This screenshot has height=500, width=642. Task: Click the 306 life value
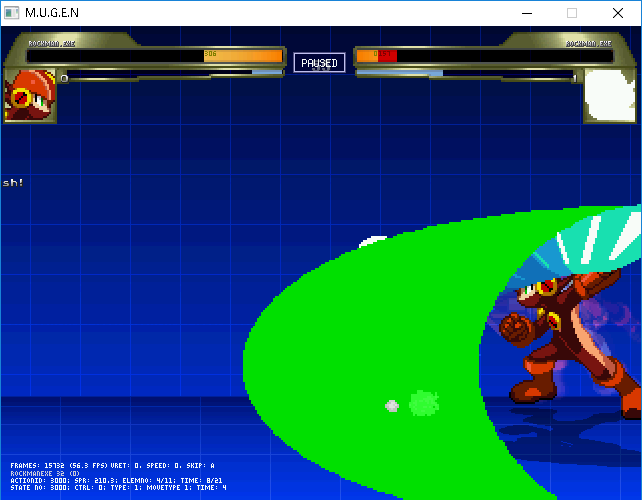(210, 54)
